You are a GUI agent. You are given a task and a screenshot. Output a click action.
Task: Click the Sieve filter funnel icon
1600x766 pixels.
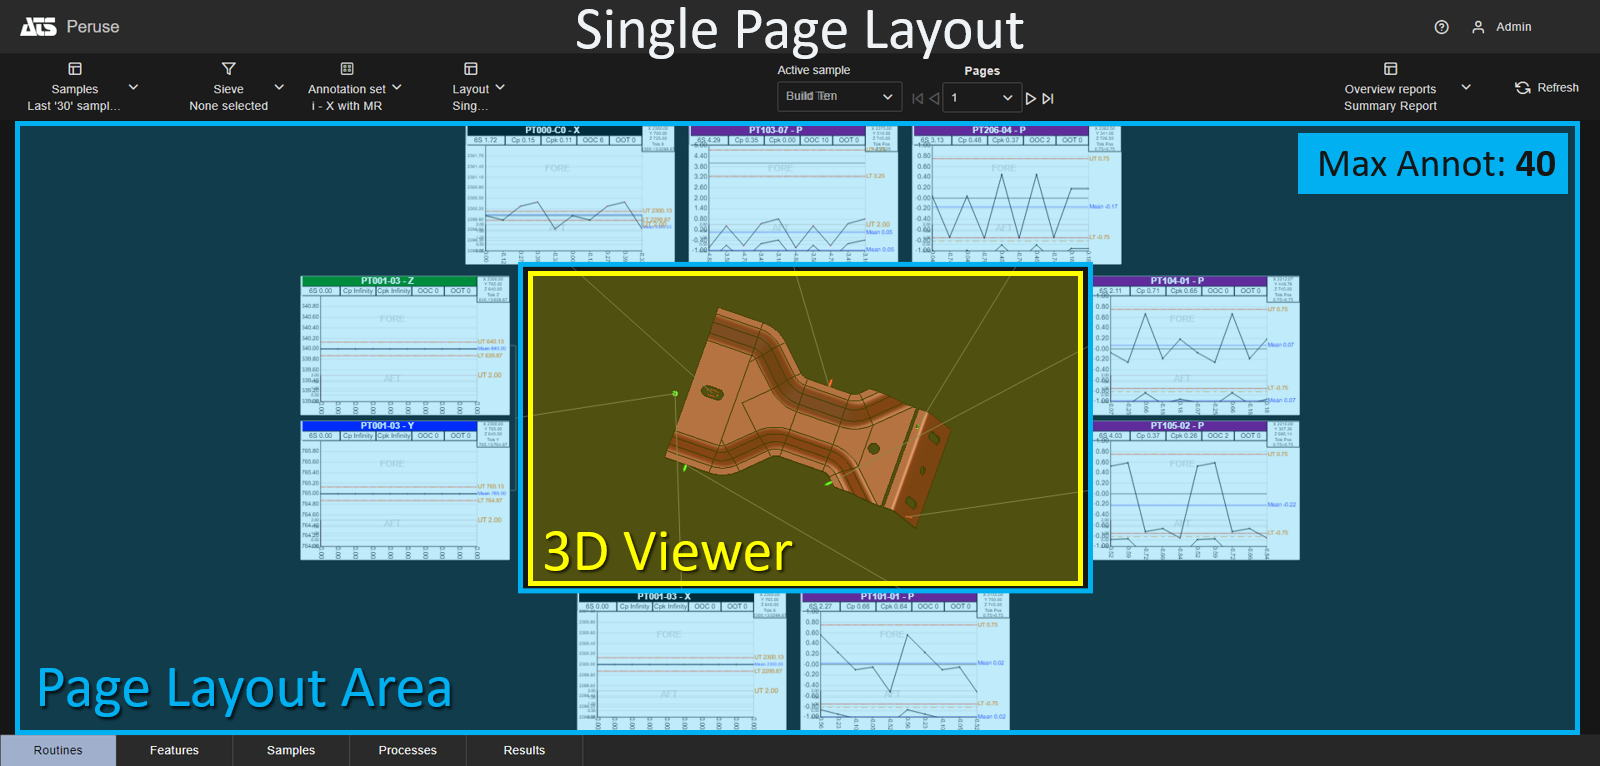pos(229,69)
